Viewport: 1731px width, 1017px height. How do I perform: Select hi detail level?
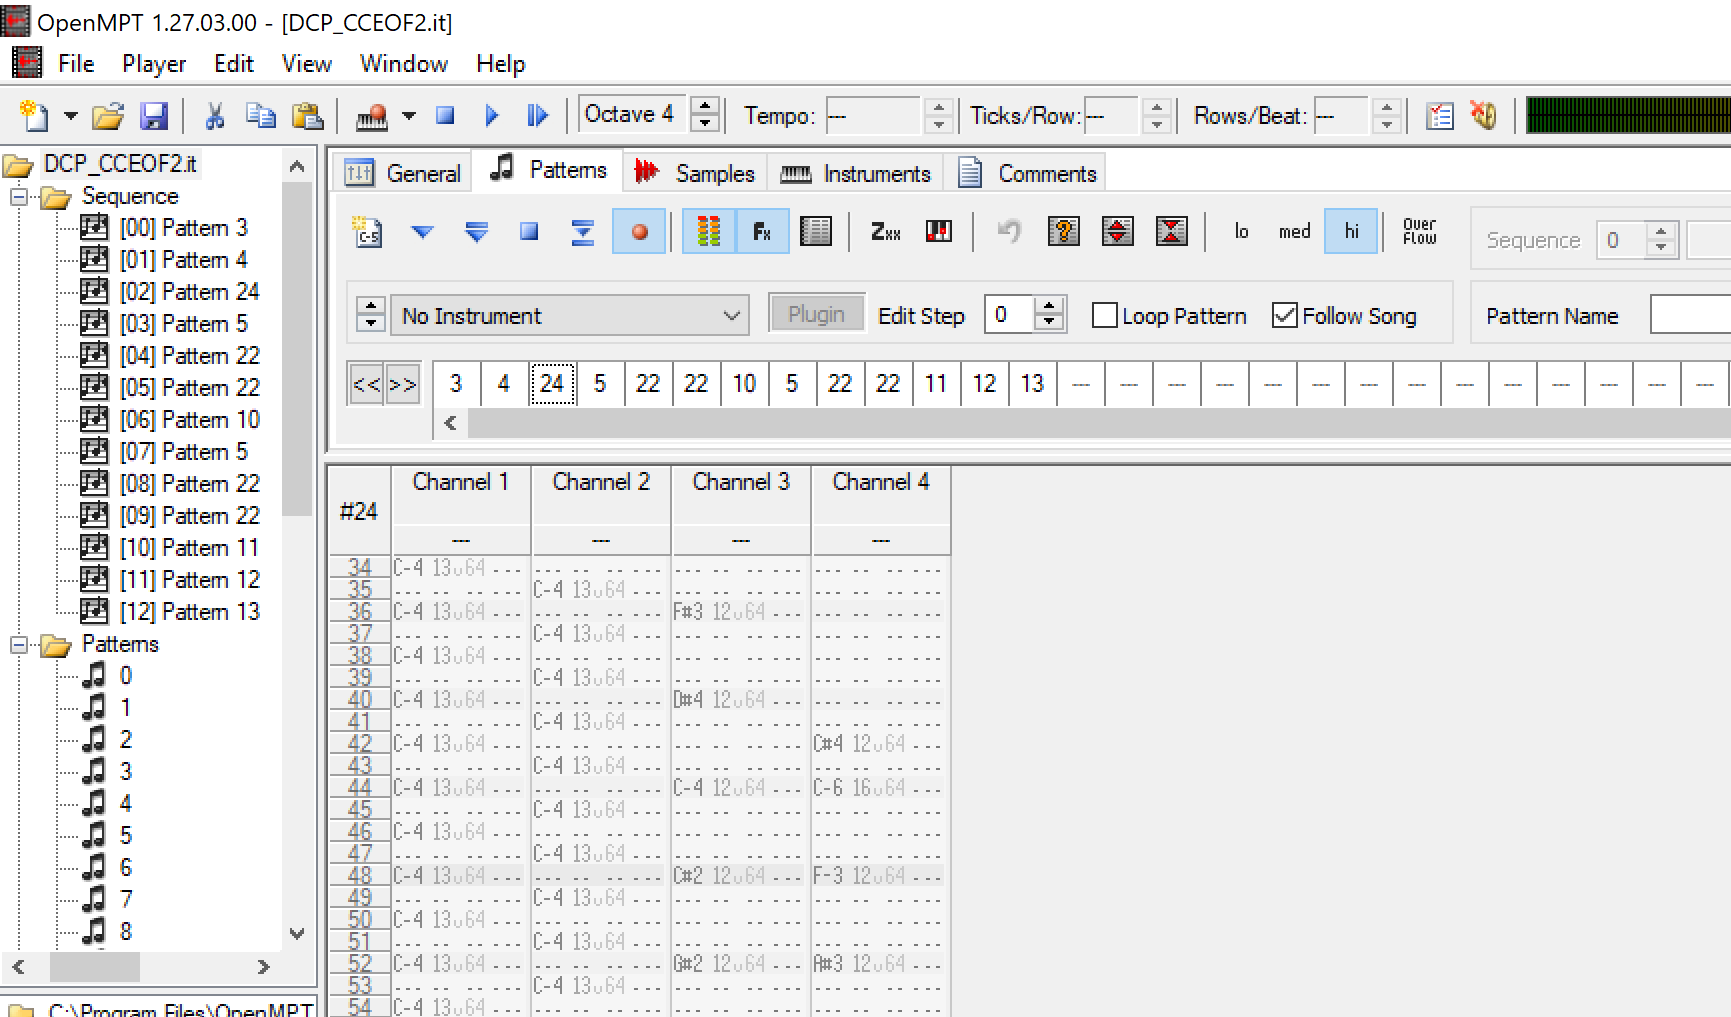coord(1351,232)
